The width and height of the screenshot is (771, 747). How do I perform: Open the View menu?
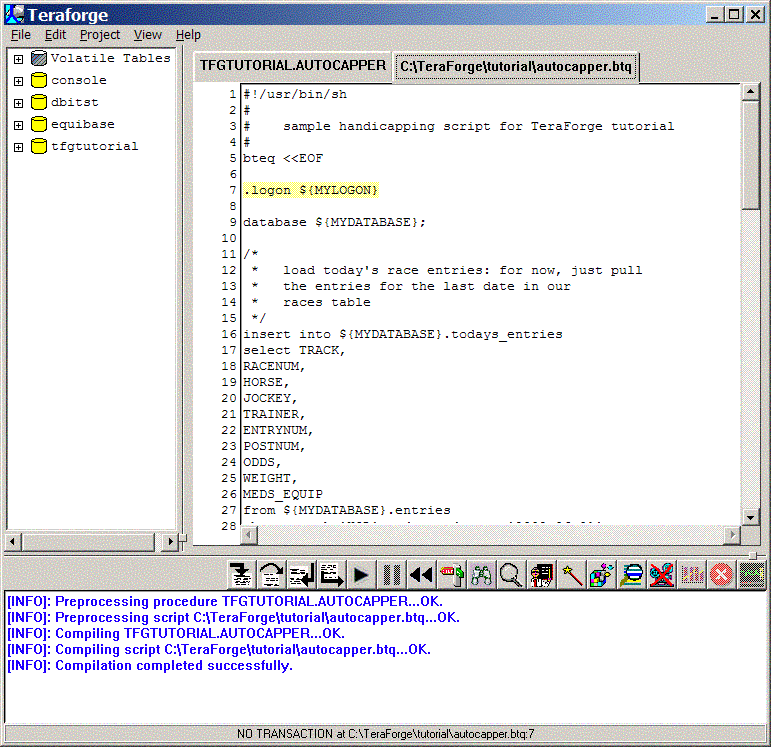tap(148, 35)
